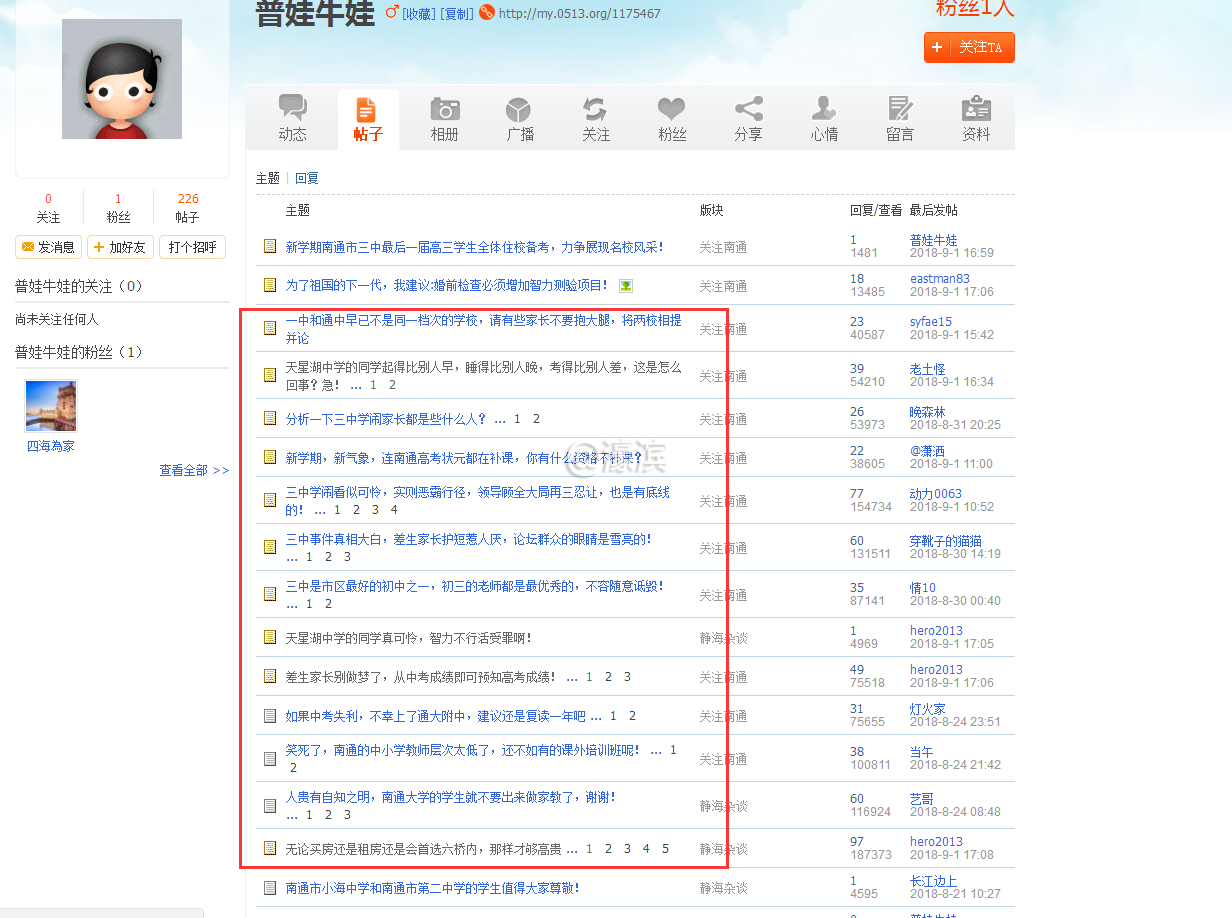
Task: Click the 加好友 add friend button
Action: point(120,247)
